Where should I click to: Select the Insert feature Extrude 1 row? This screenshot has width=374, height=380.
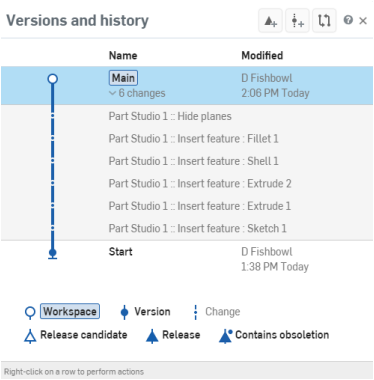click(x=187, y=206)
